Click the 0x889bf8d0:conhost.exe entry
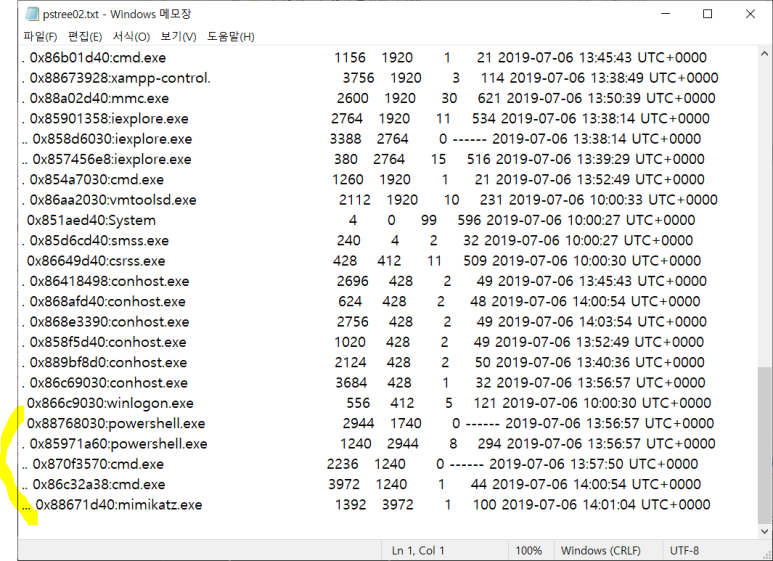The image size is (773, 561). tap(108, 362)
